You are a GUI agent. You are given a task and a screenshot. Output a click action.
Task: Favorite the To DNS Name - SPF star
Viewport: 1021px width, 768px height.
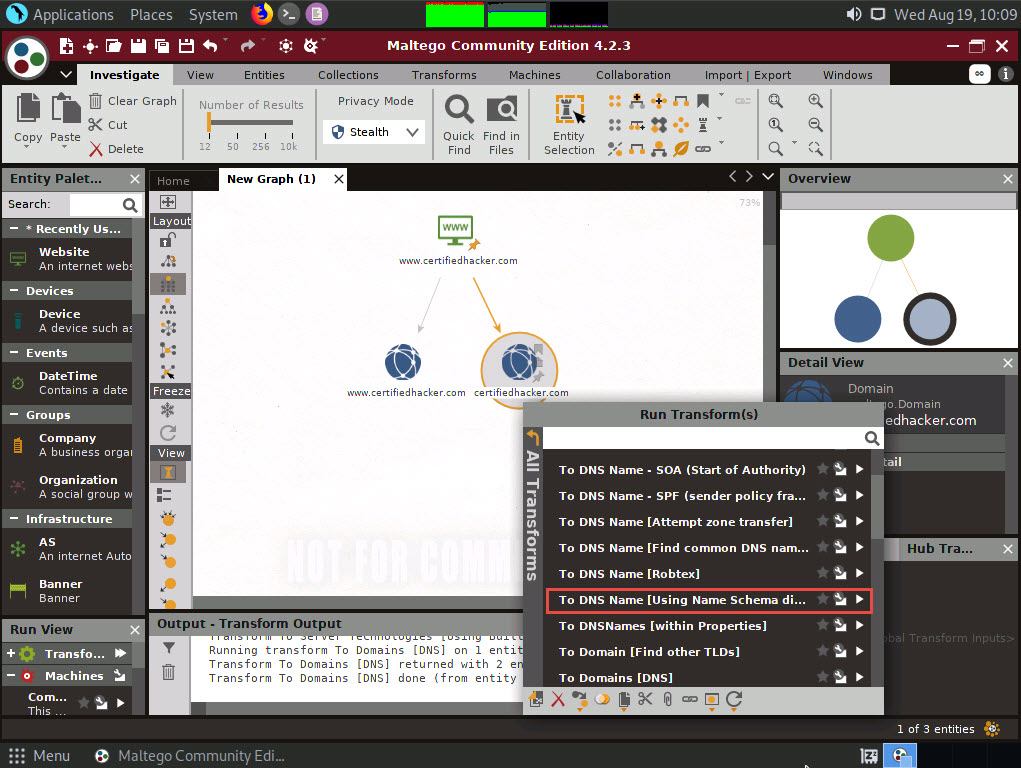[822, 495]
